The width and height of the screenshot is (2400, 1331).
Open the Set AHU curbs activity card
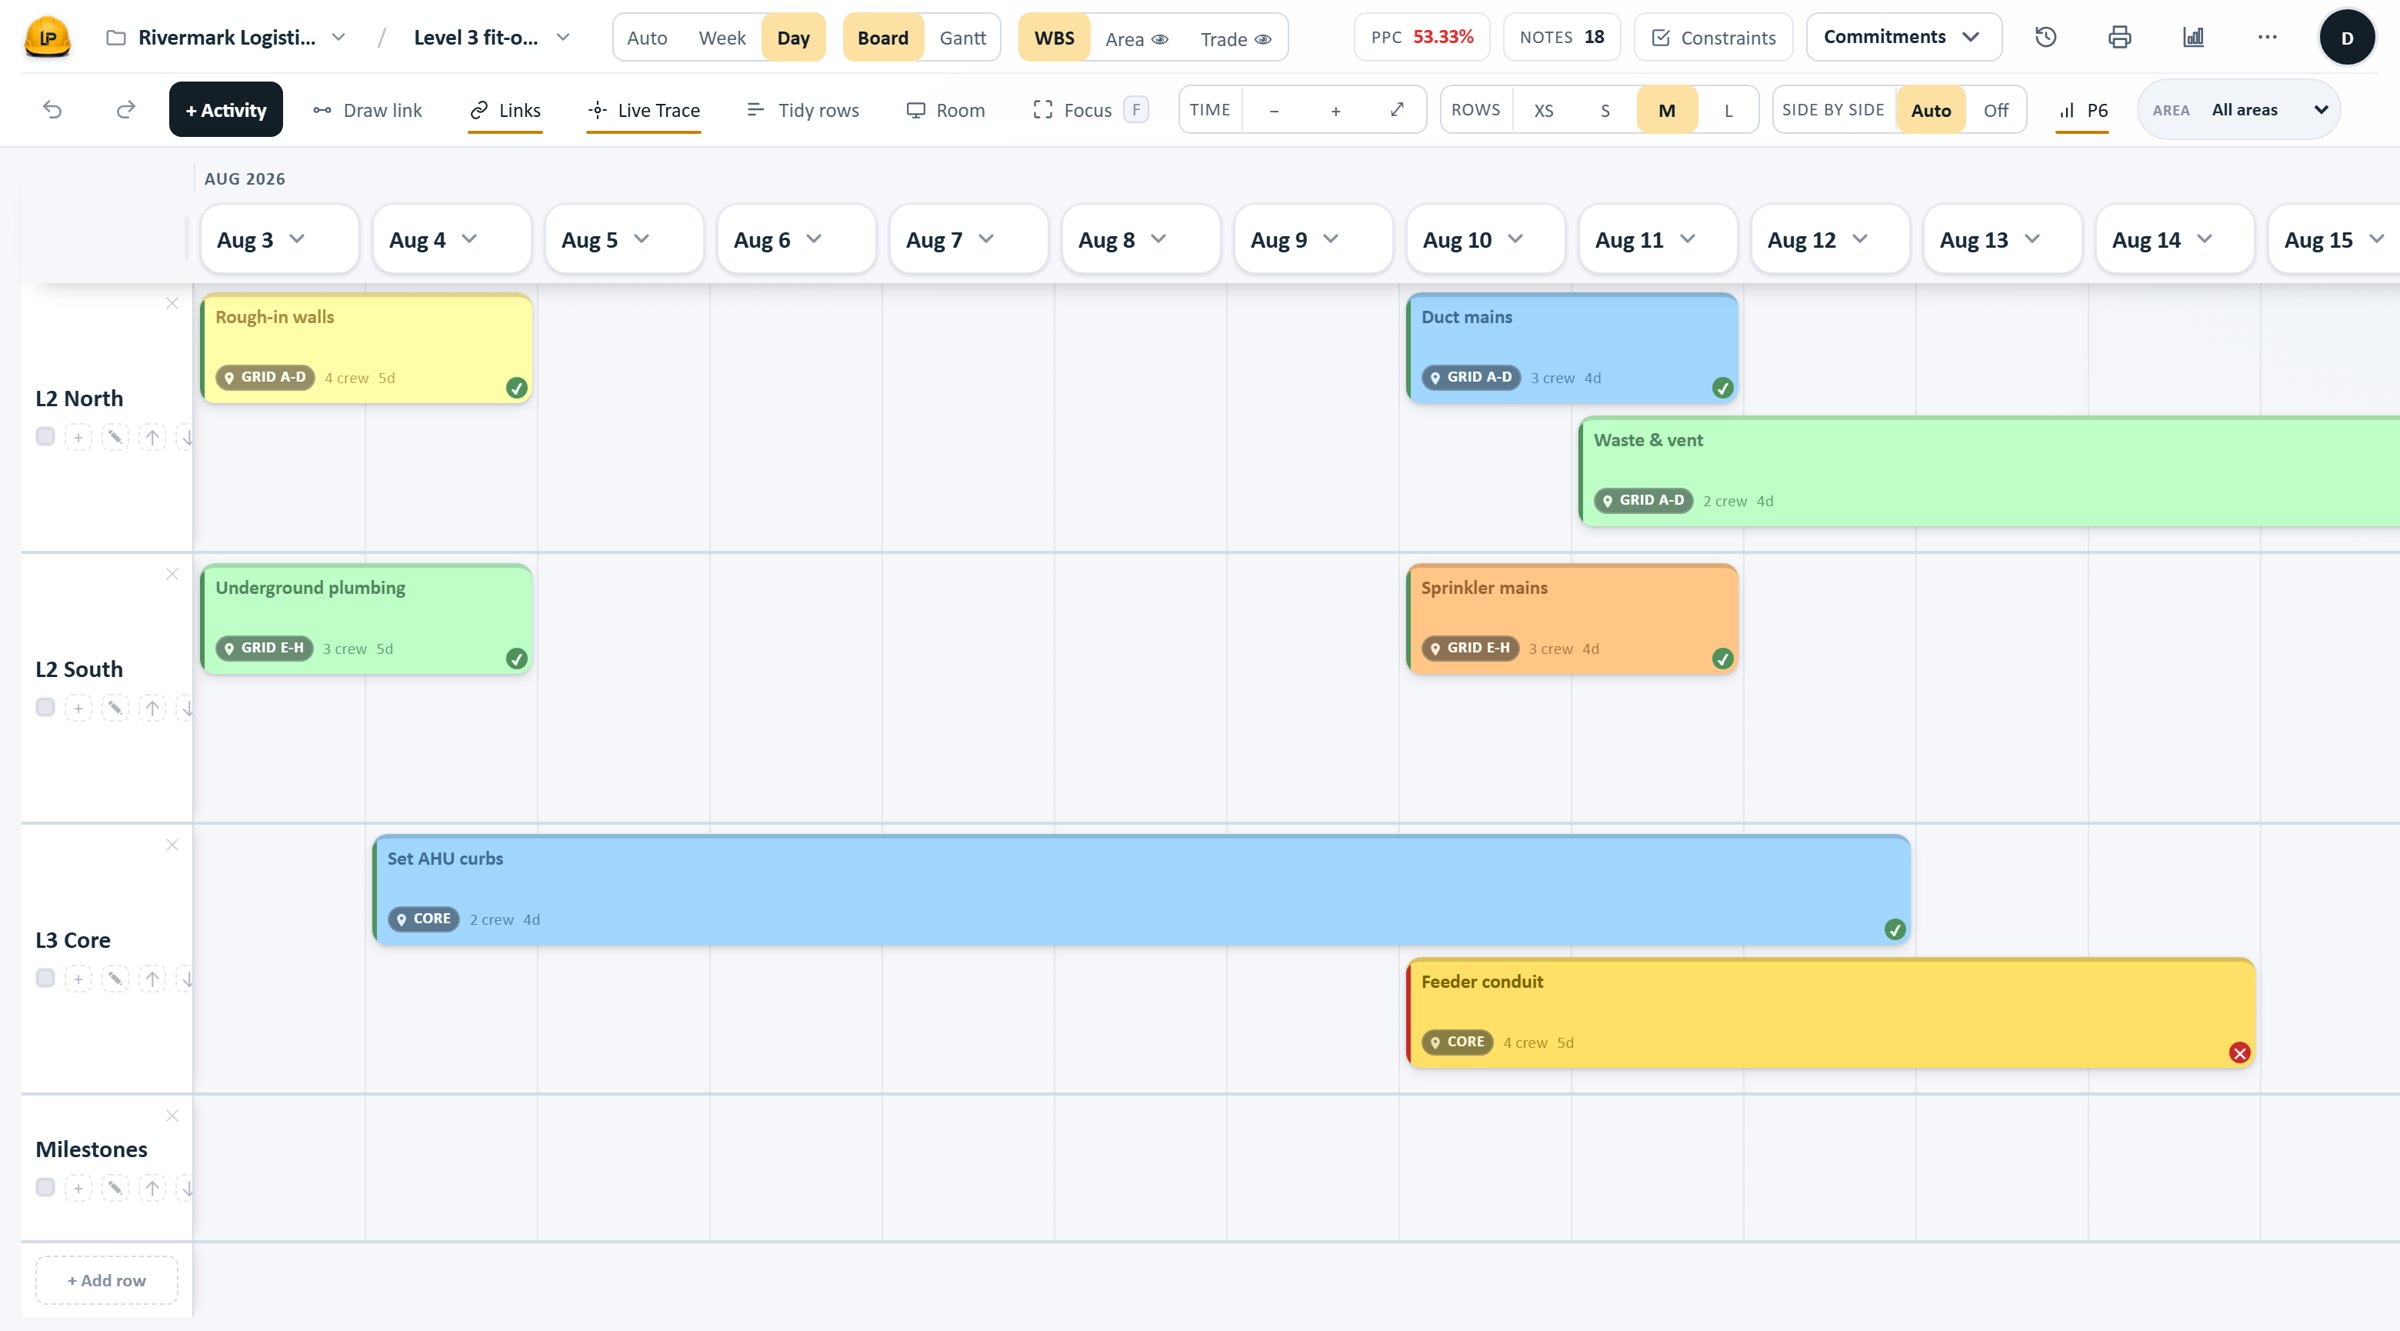(x=1141, y=890)
